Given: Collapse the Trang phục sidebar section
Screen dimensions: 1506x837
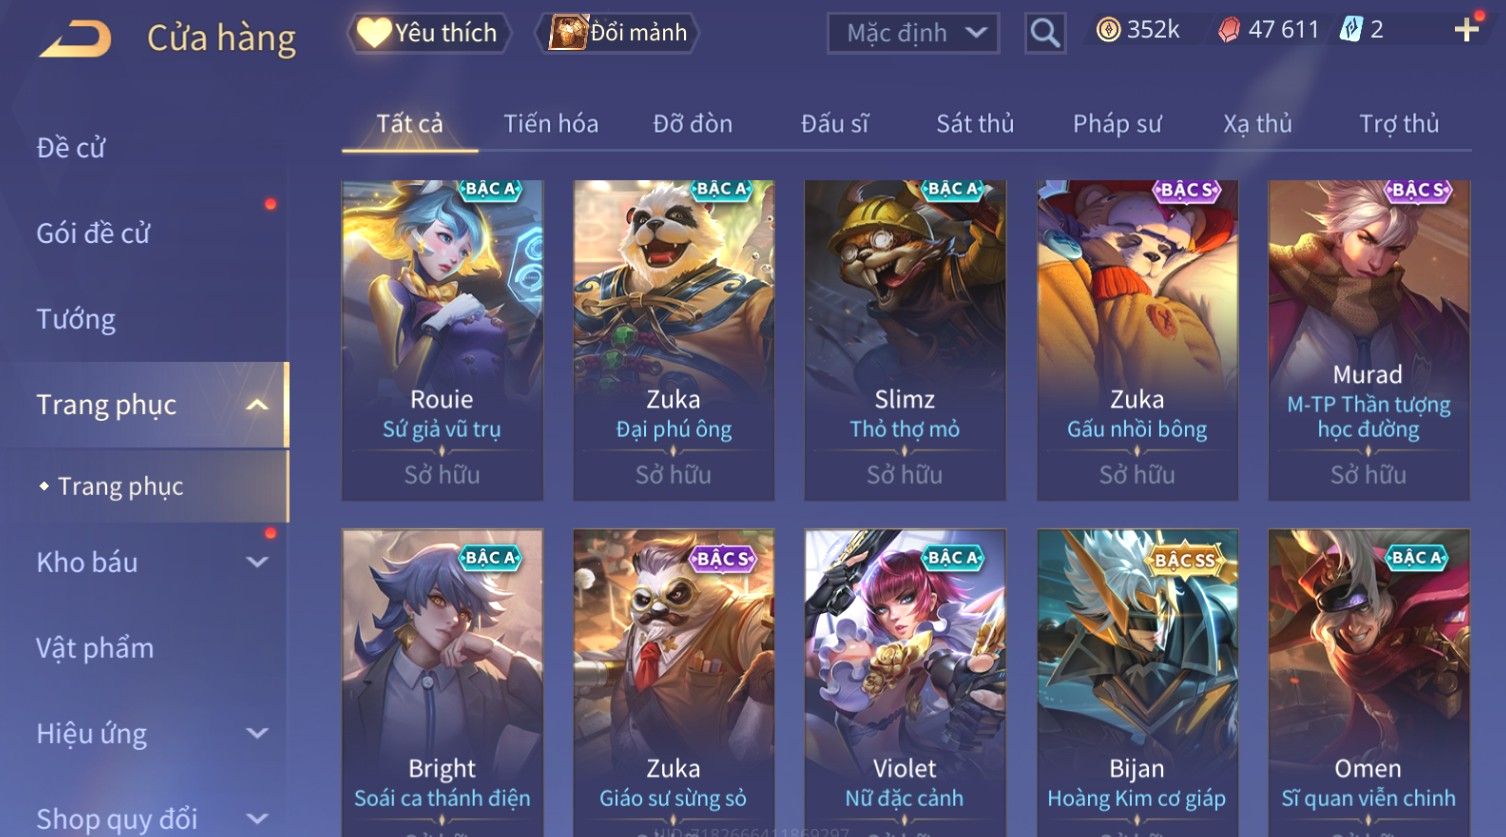Looking at the screenshot, I should 257,405.
